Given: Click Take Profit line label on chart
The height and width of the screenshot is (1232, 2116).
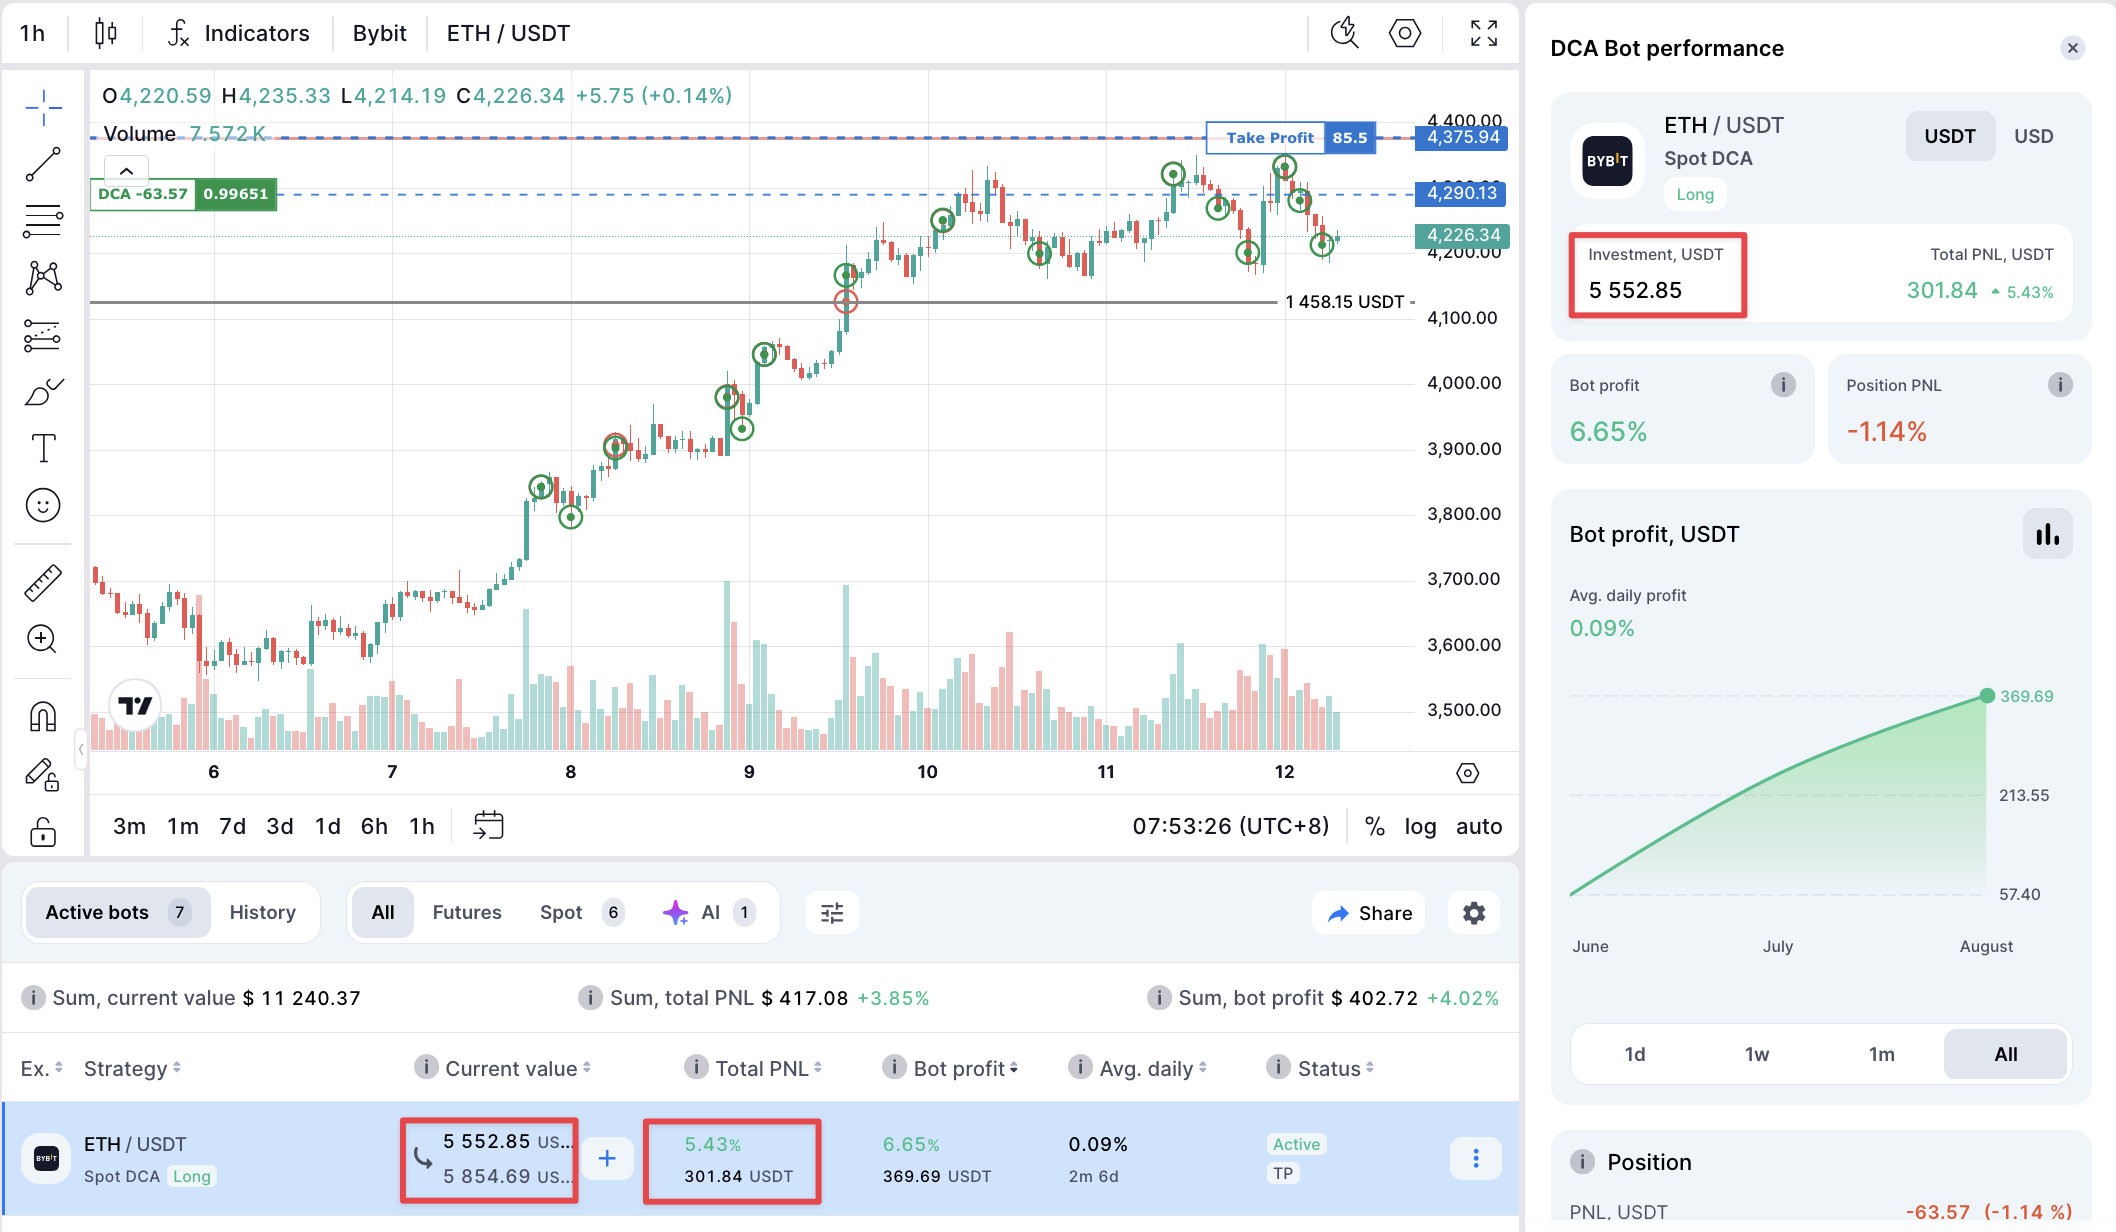Looking at the screenshot, I should point(1269,138).
